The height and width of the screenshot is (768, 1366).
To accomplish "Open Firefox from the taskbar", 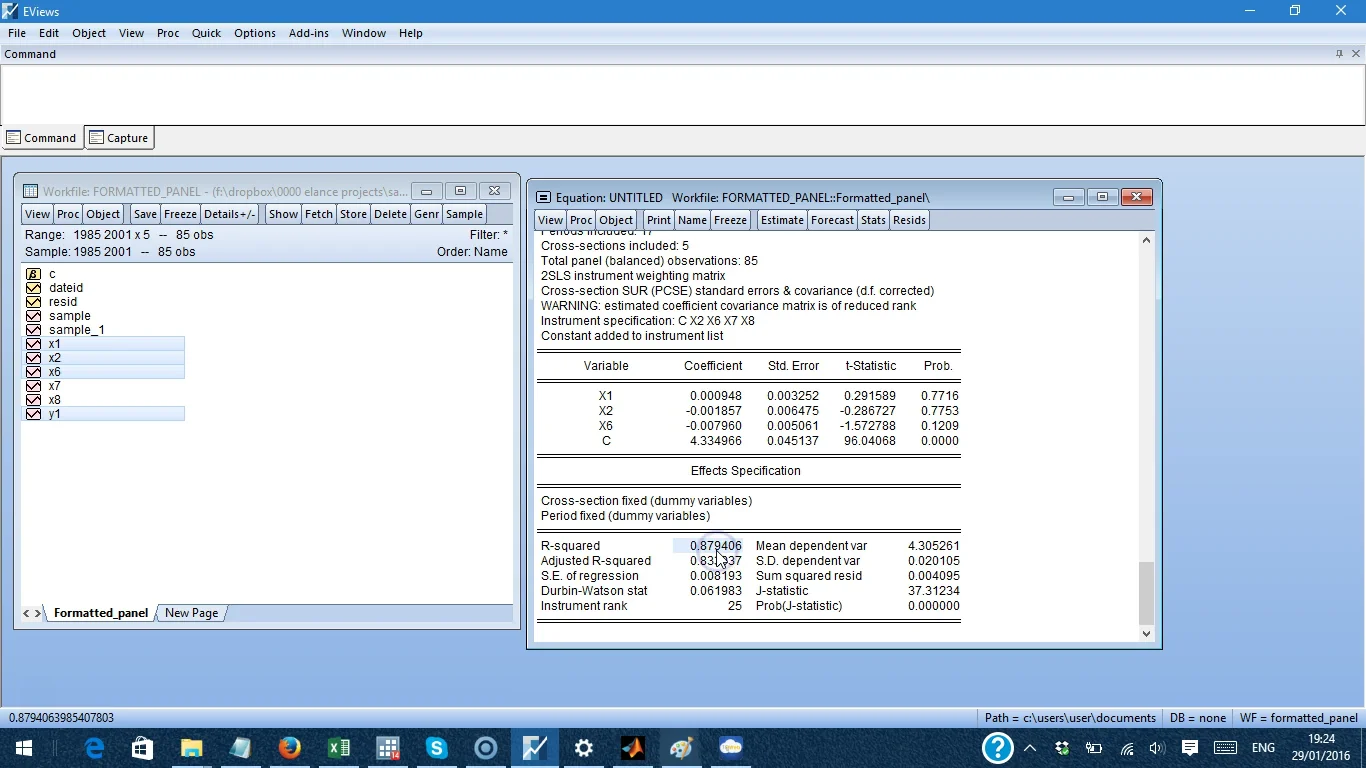I will pos(290,748).
